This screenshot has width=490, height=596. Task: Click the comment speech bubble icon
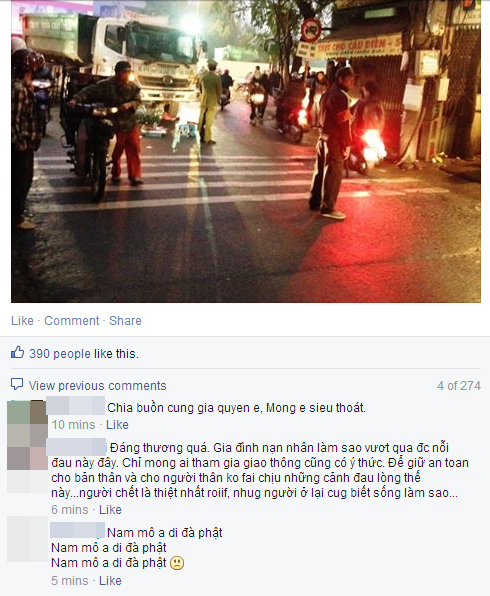click(17, 384)
